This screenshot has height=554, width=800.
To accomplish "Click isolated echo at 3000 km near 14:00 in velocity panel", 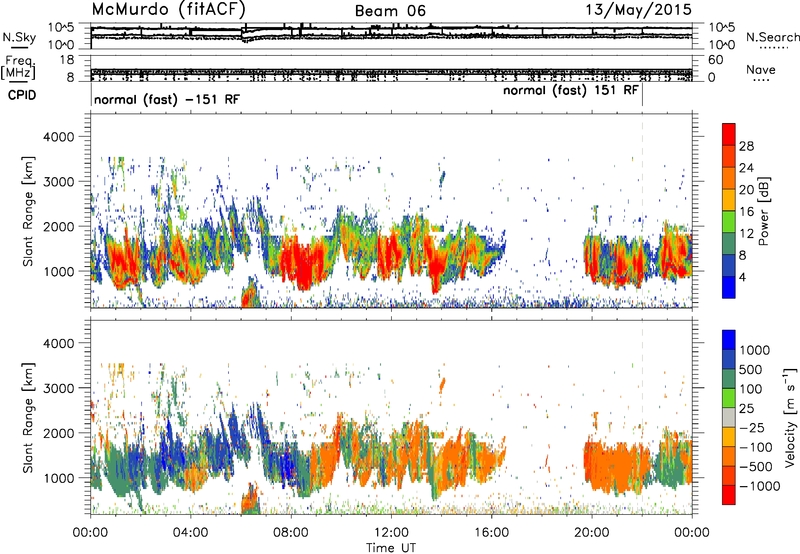I will click(x=442, y=384).
